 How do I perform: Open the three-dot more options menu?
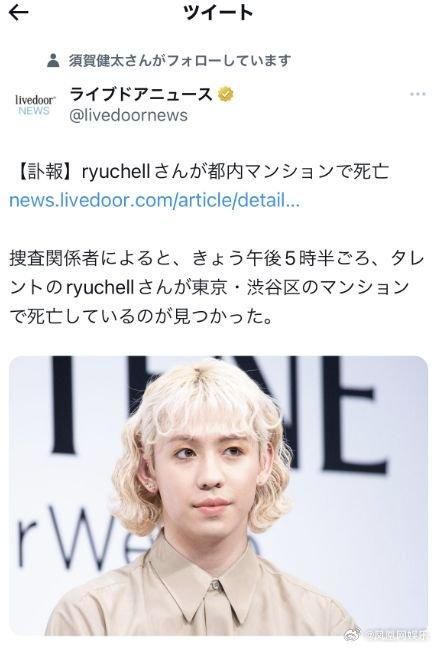417,94
